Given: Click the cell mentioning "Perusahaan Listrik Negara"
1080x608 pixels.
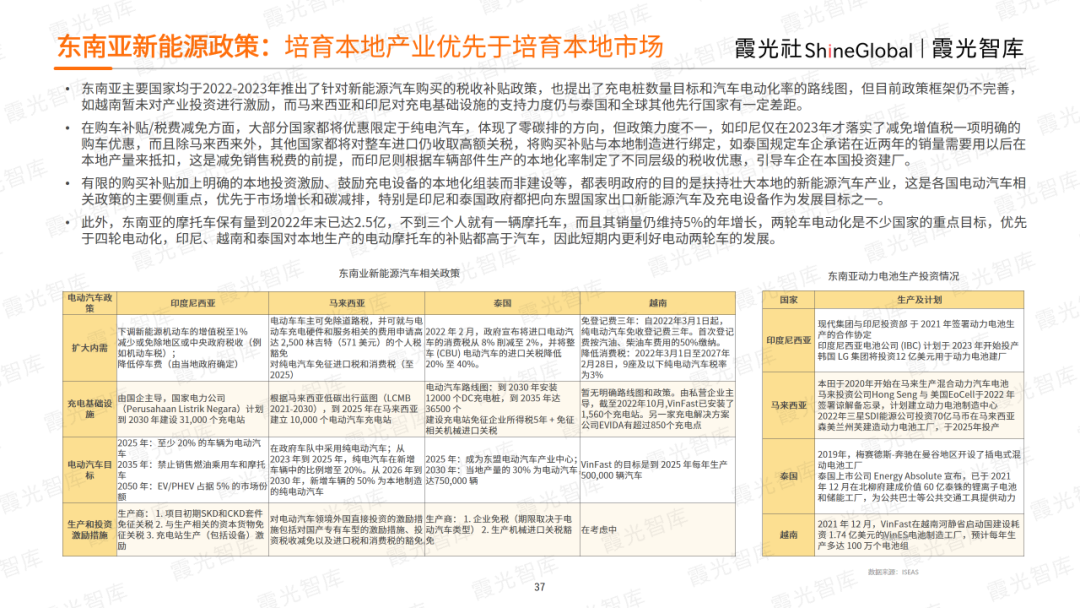Looking at the screenshot, I should click(x=192, y=409).
